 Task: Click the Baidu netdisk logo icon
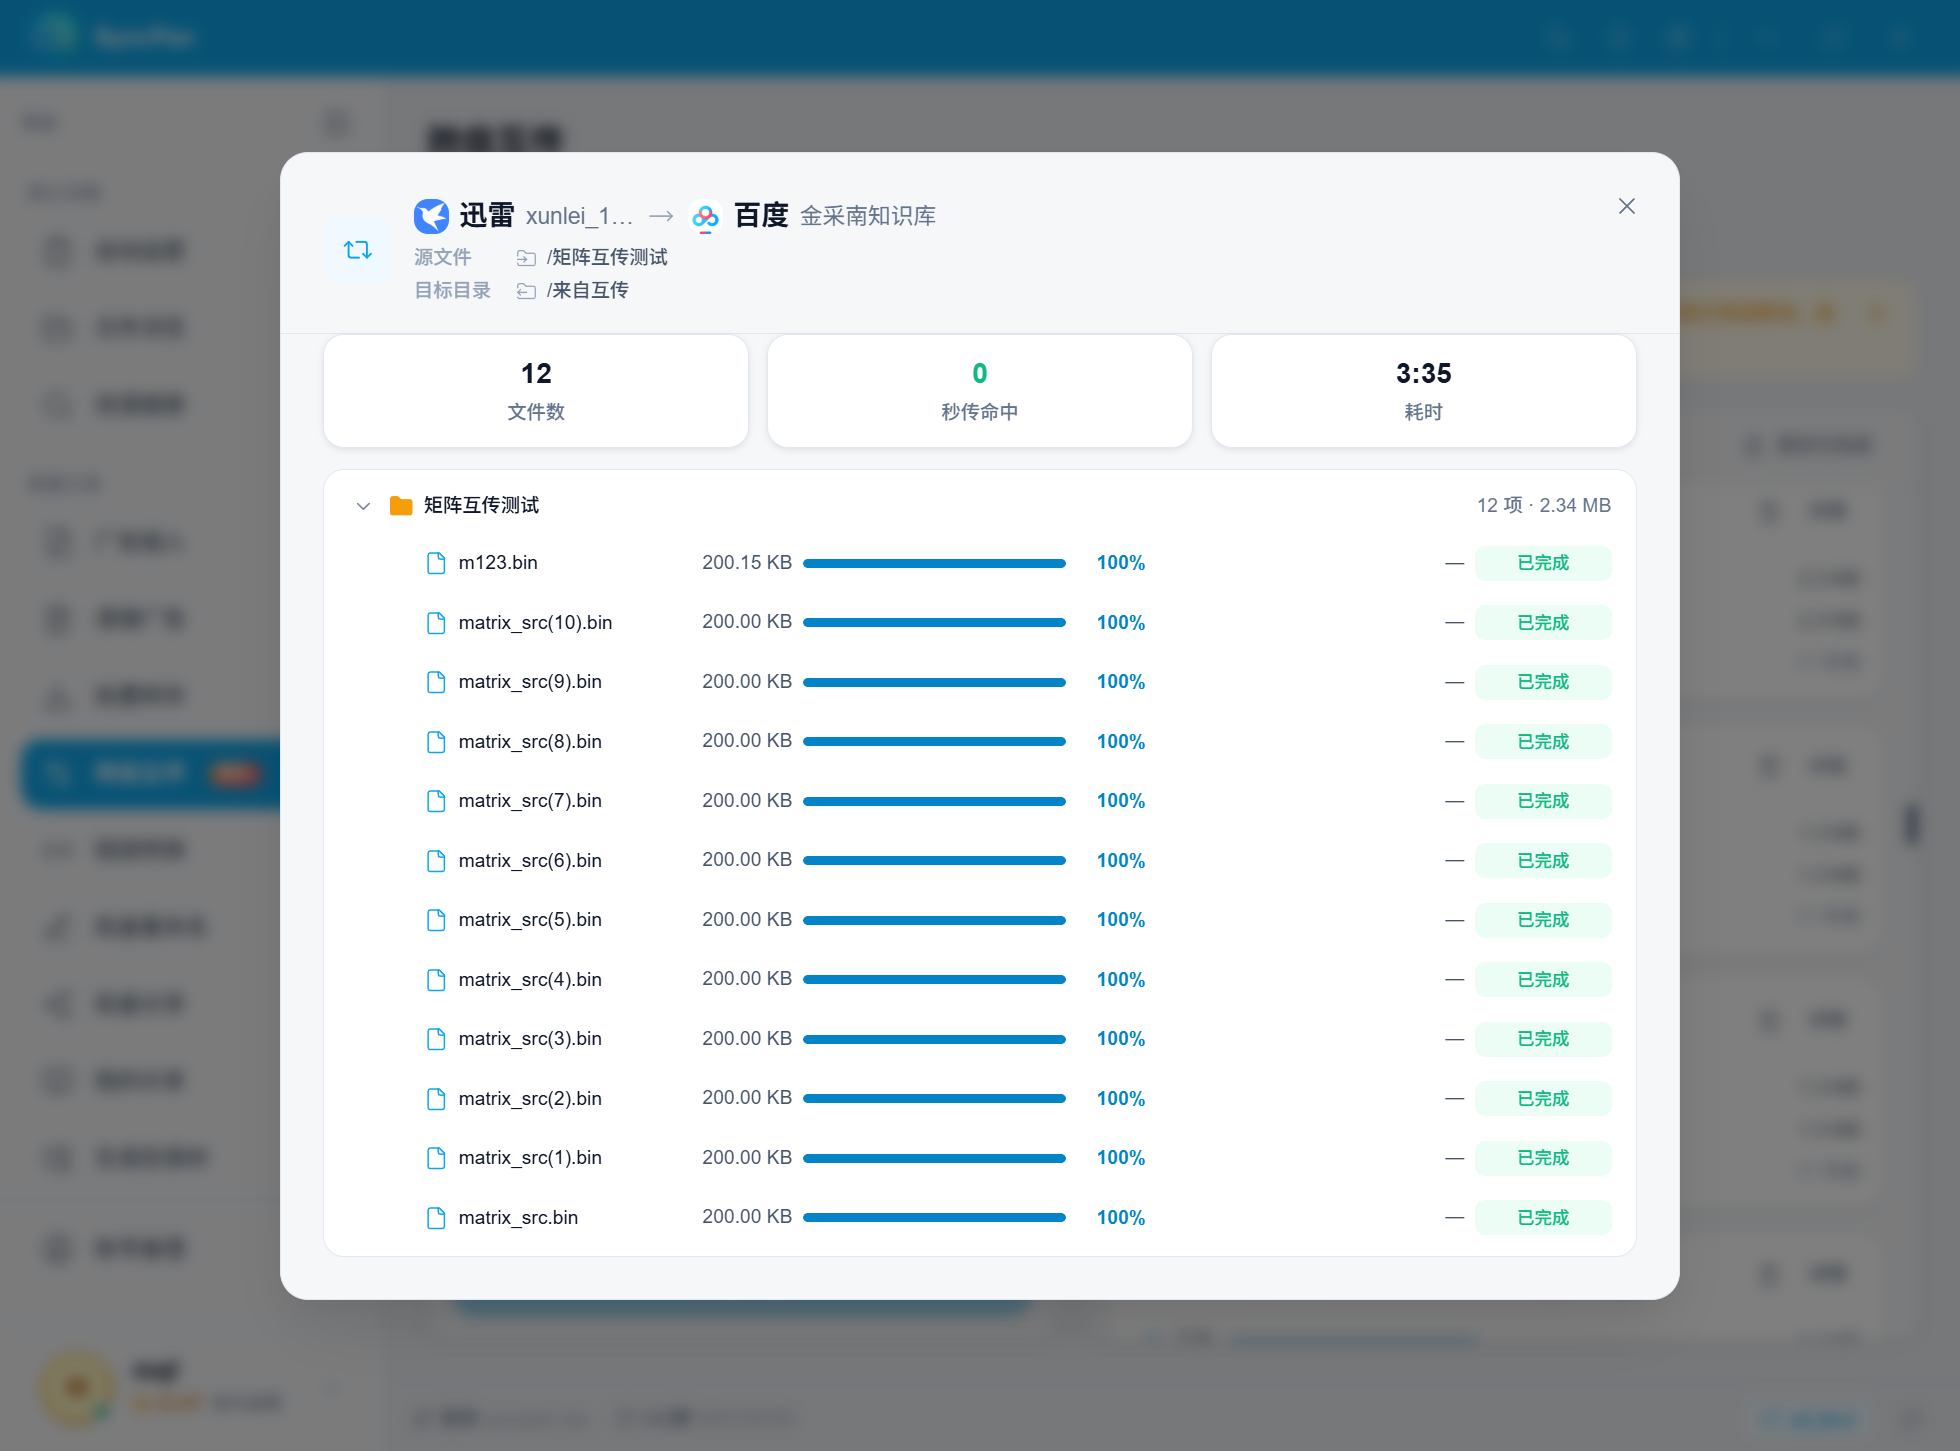[706, 216]
